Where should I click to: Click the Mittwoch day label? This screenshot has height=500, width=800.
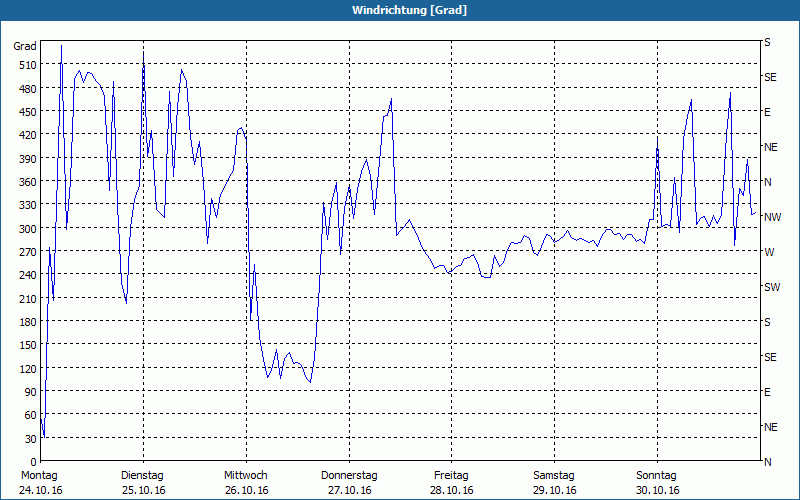point(246,476)
